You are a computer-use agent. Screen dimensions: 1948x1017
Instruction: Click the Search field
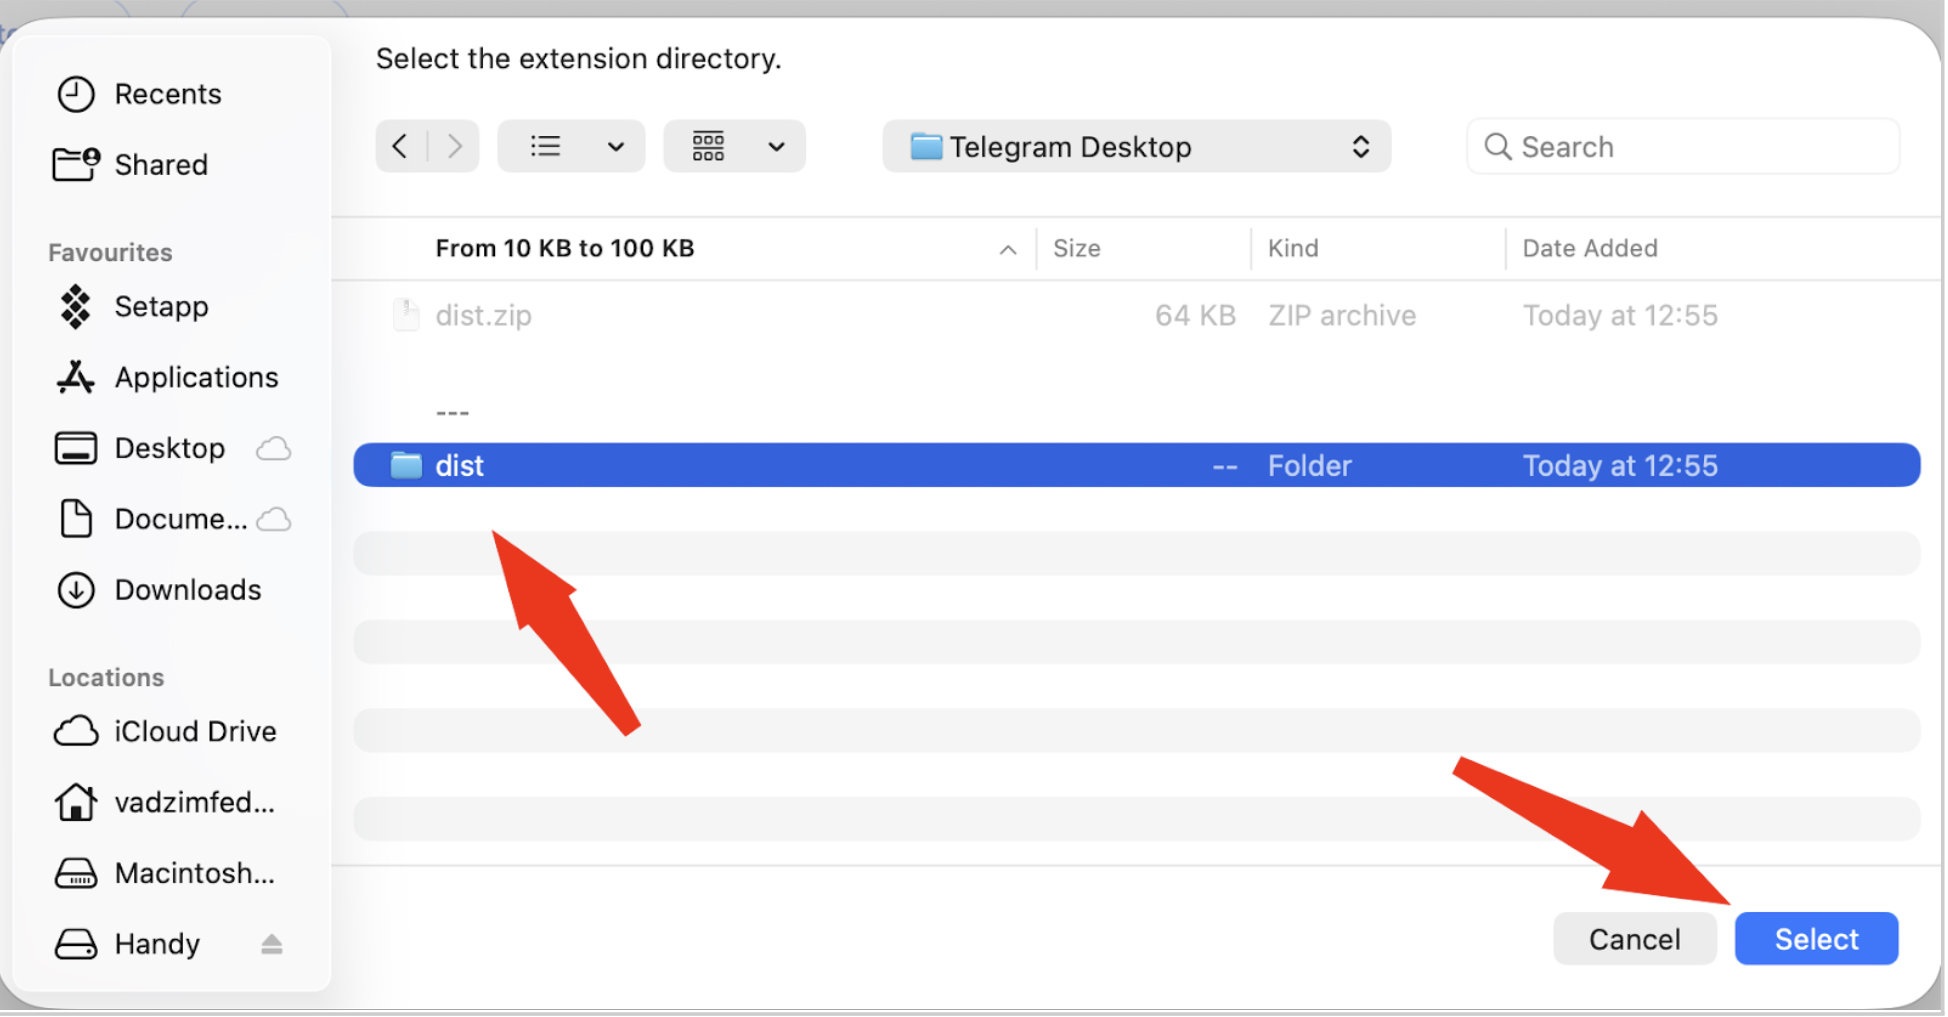pyautogui.click(x=1683, y=147)
